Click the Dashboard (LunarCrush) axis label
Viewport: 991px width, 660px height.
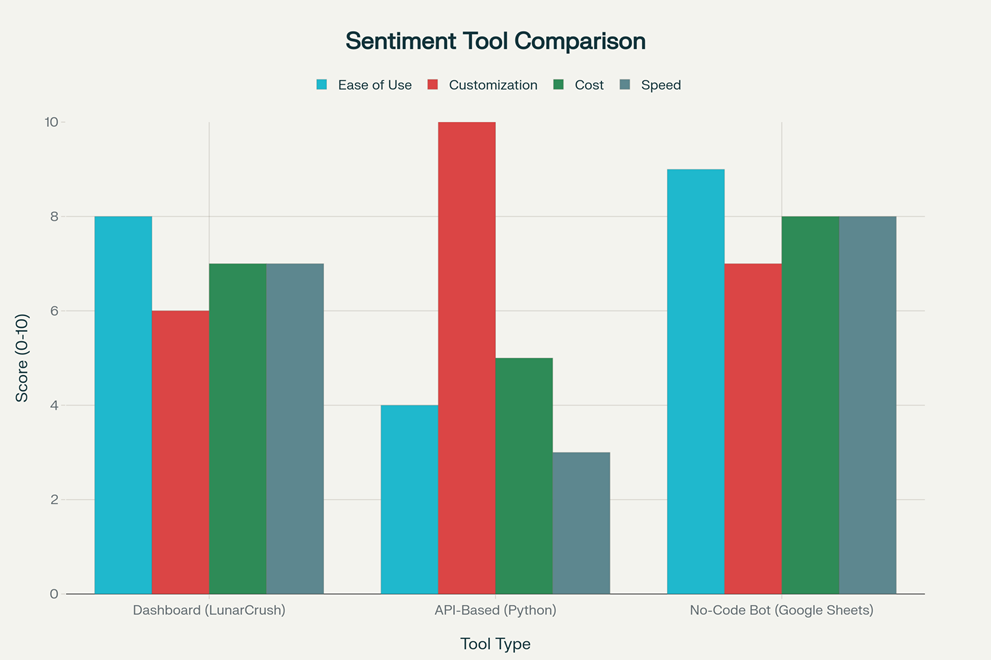209,610
